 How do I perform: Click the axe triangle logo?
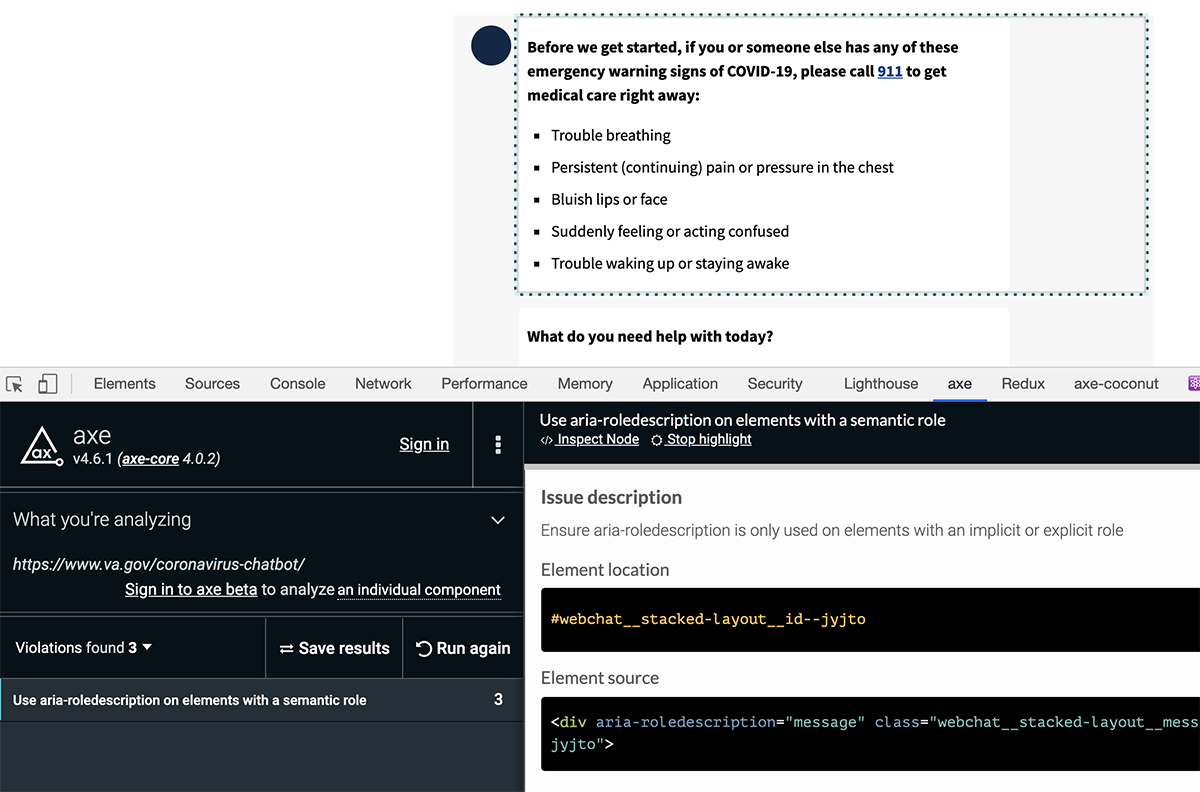coord(40,444)
